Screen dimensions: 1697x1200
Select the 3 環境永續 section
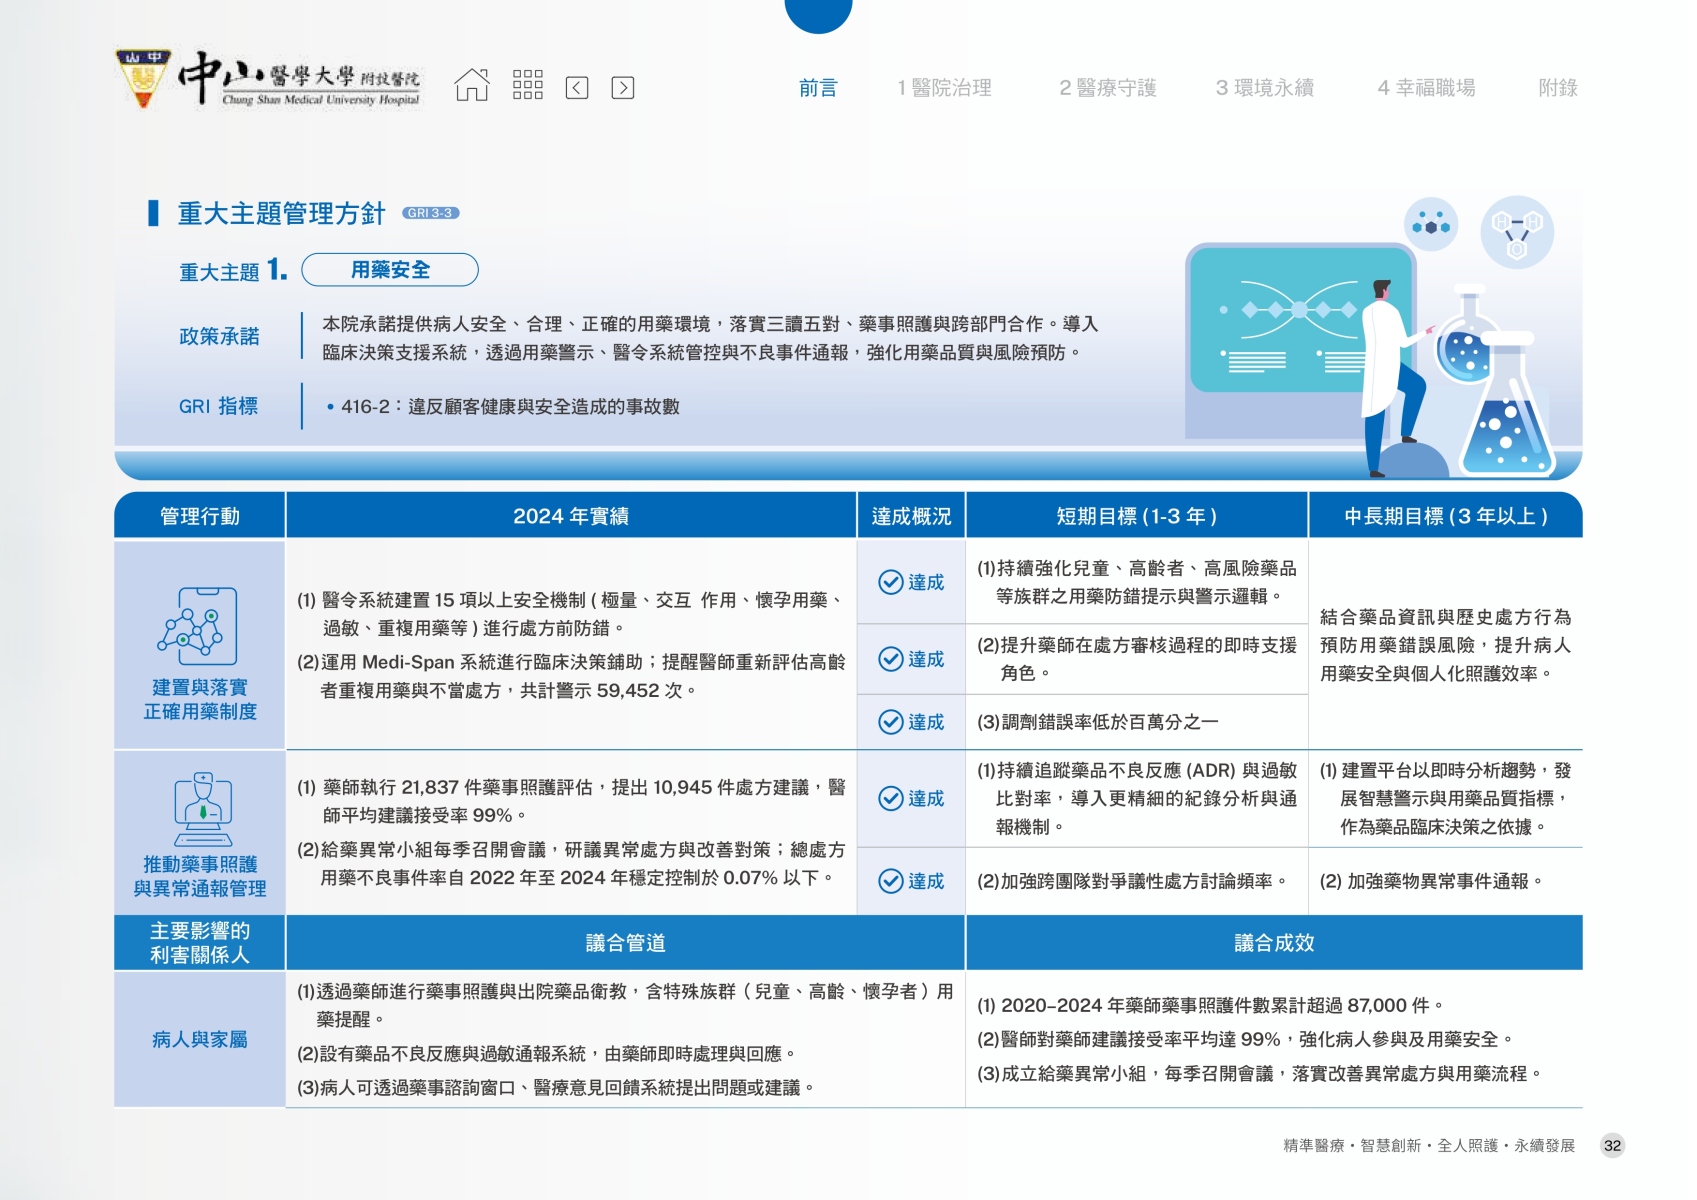[x=1264, y=88]
